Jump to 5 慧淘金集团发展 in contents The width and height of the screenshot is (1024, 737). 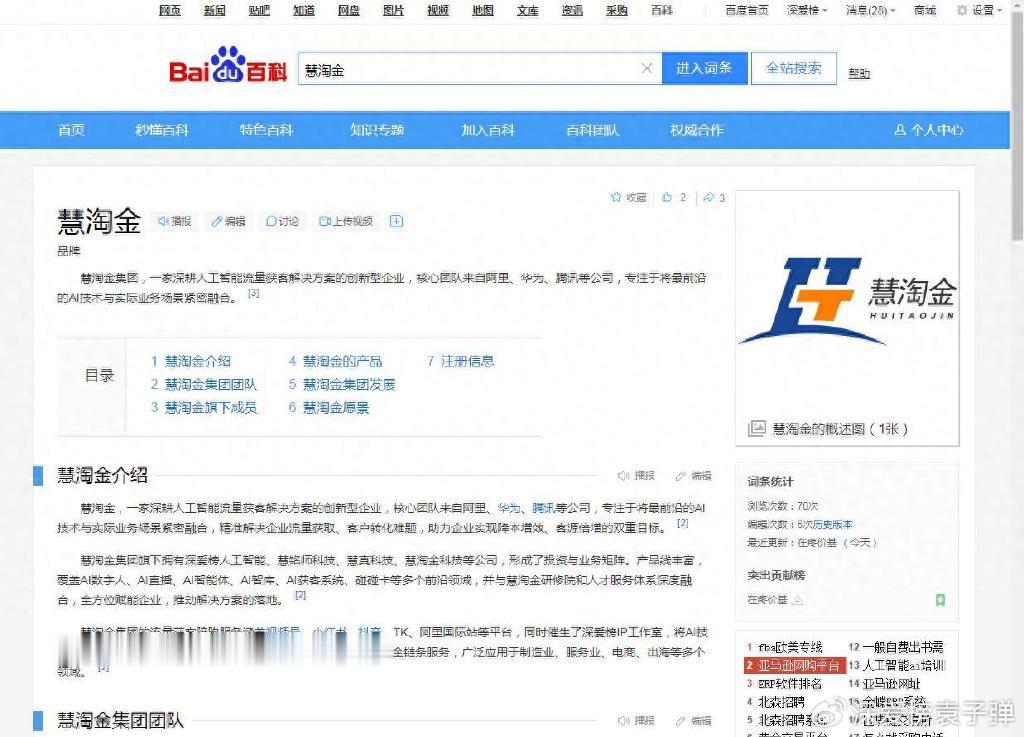click(x=342, y=384)
